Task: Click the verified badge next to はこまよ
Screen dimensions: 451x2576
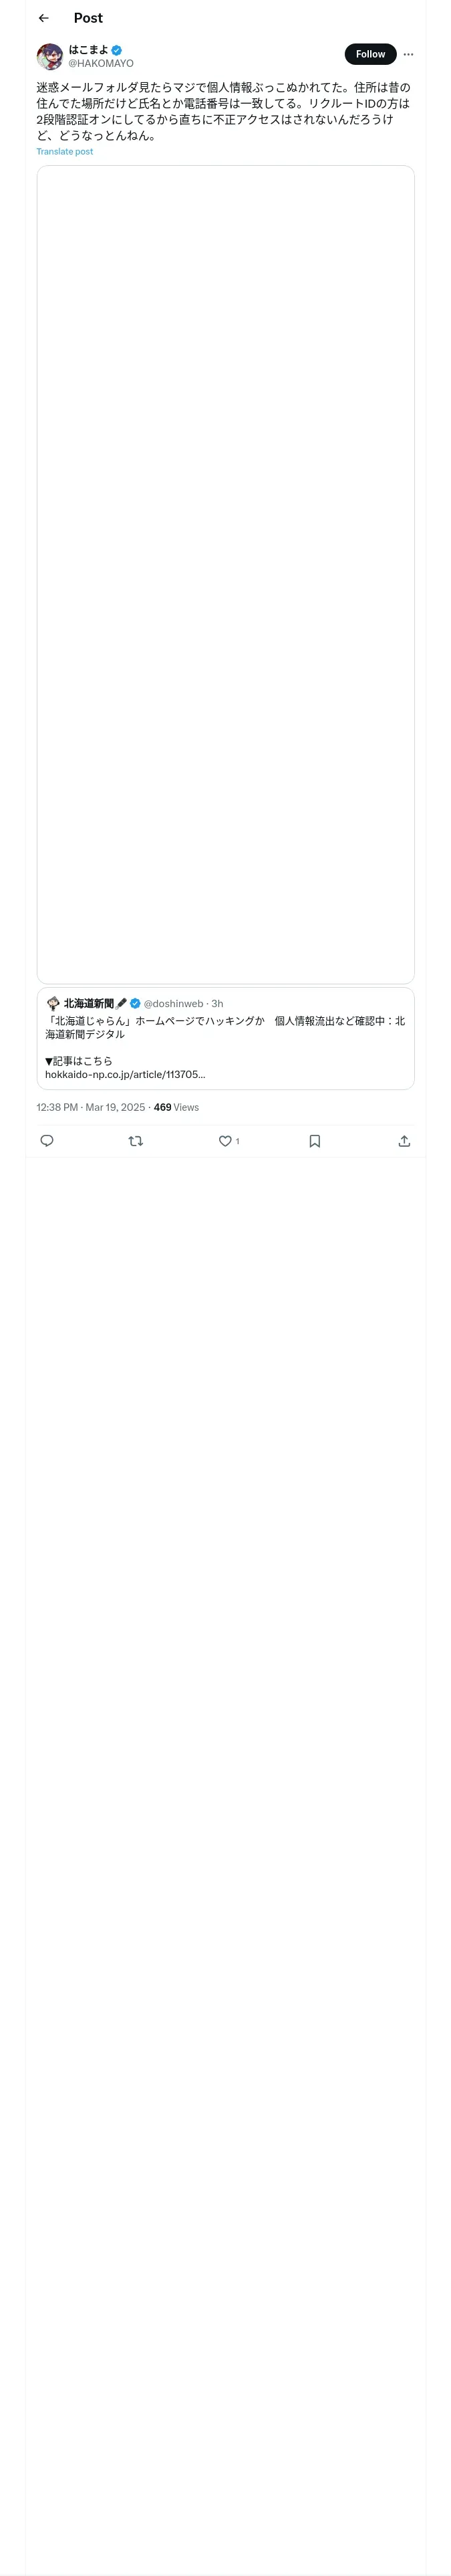Action: click(117, 50)
